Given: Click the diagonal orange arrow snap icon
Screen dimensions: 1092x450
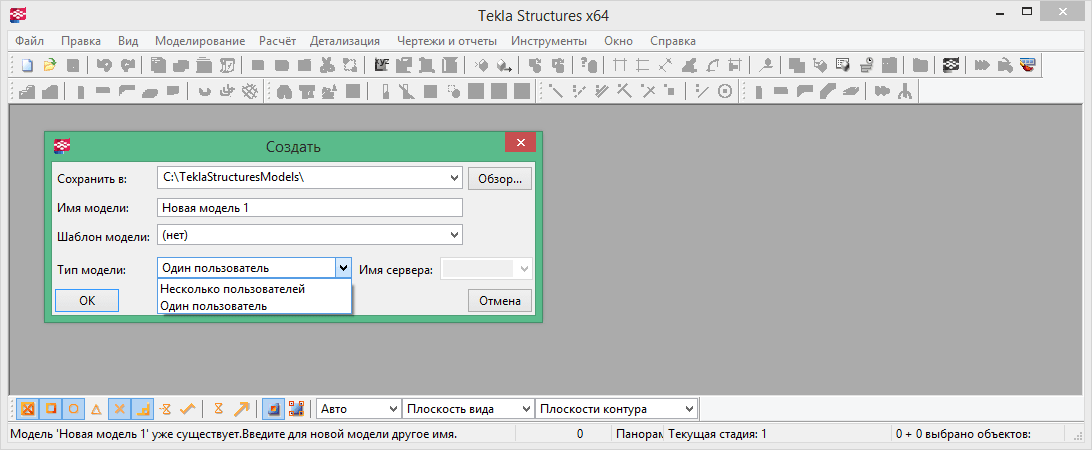Looking at the screenshot, I should point(241,408).
